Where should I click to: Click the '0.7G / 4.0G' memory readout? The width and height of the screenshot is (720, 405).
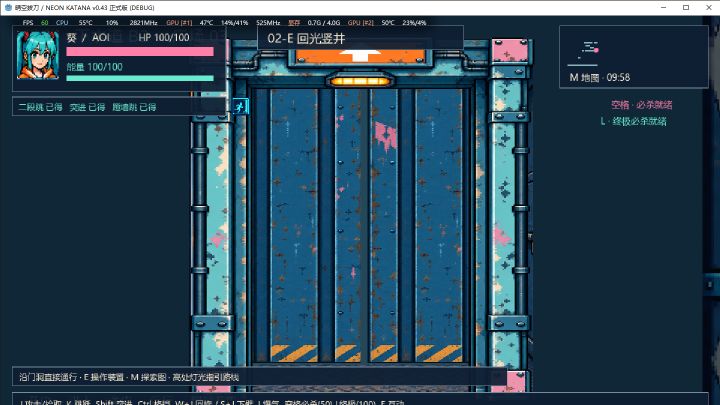(x=324, y=22)
